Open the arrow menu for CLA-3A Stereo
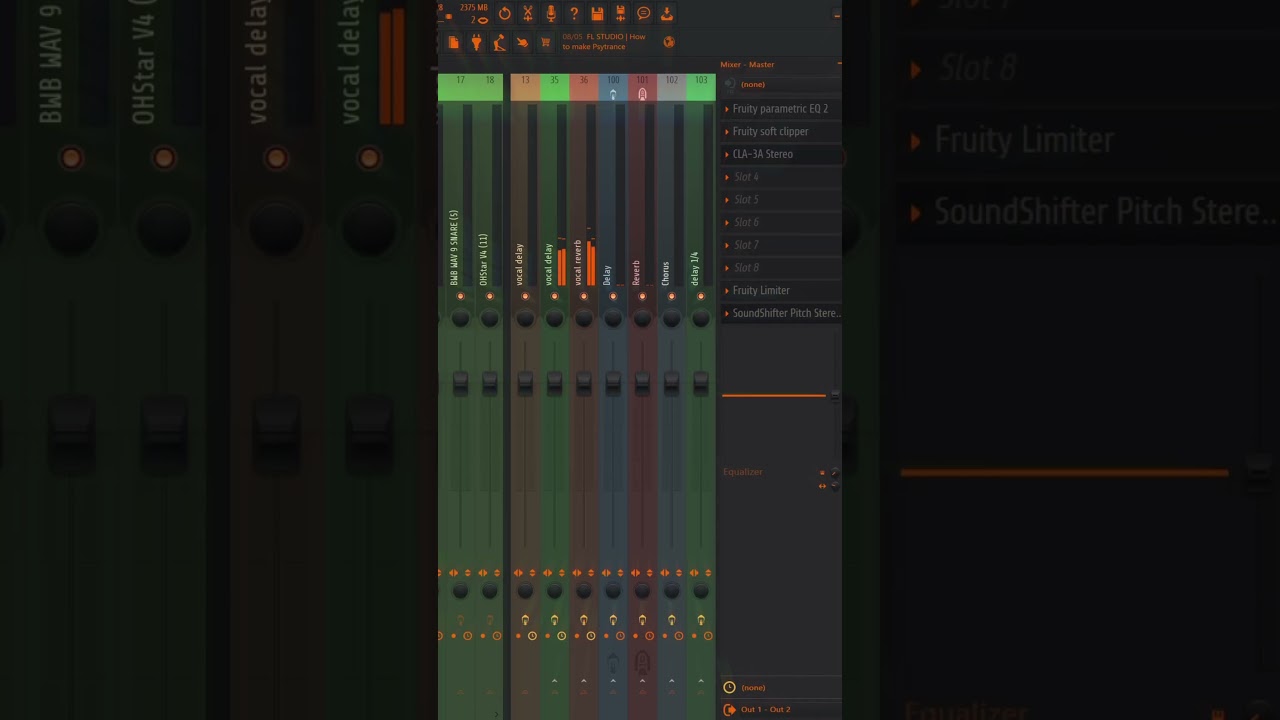The height and width of the screenshot is (720, 1280). point(727,155)
